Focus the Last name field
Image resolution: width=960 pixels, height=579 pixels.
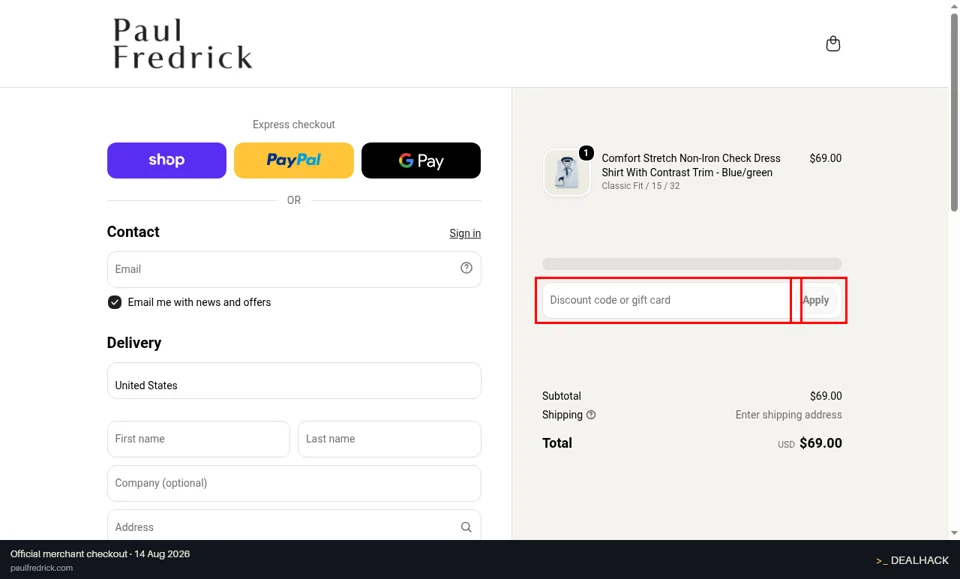pos(389,439)
